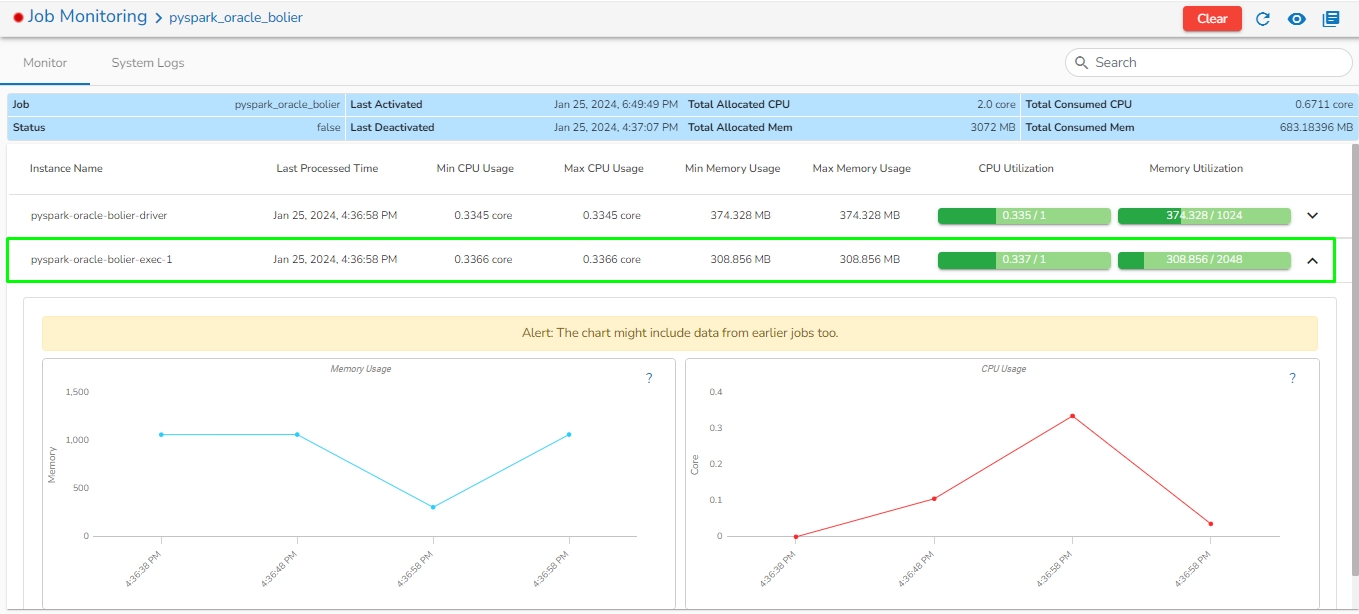Switch to the System Logs tab

click(x=148, y=63)
